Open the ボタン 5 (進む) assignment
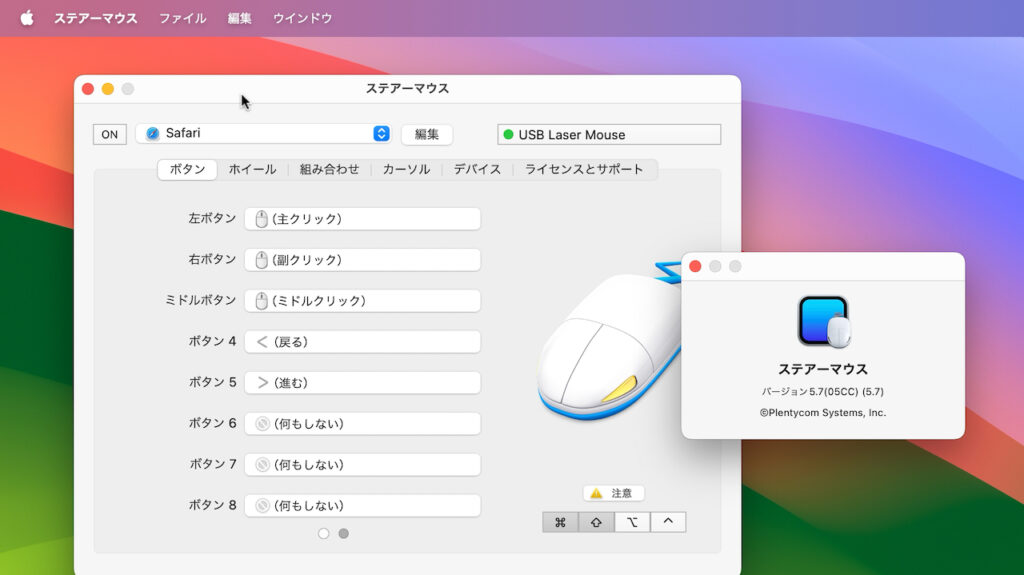The image size is (1024, 575). point(362,383)
